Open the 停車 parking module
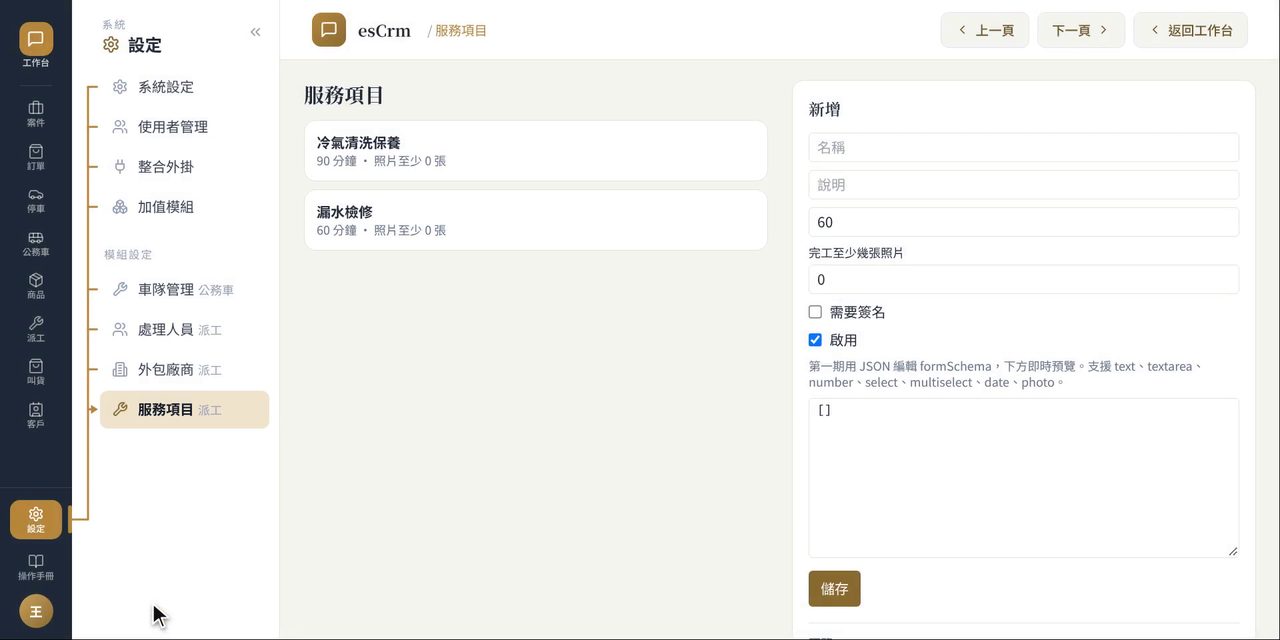This screenshot has height=640, width=1280. pyautogui.click(x=36, y=200)
